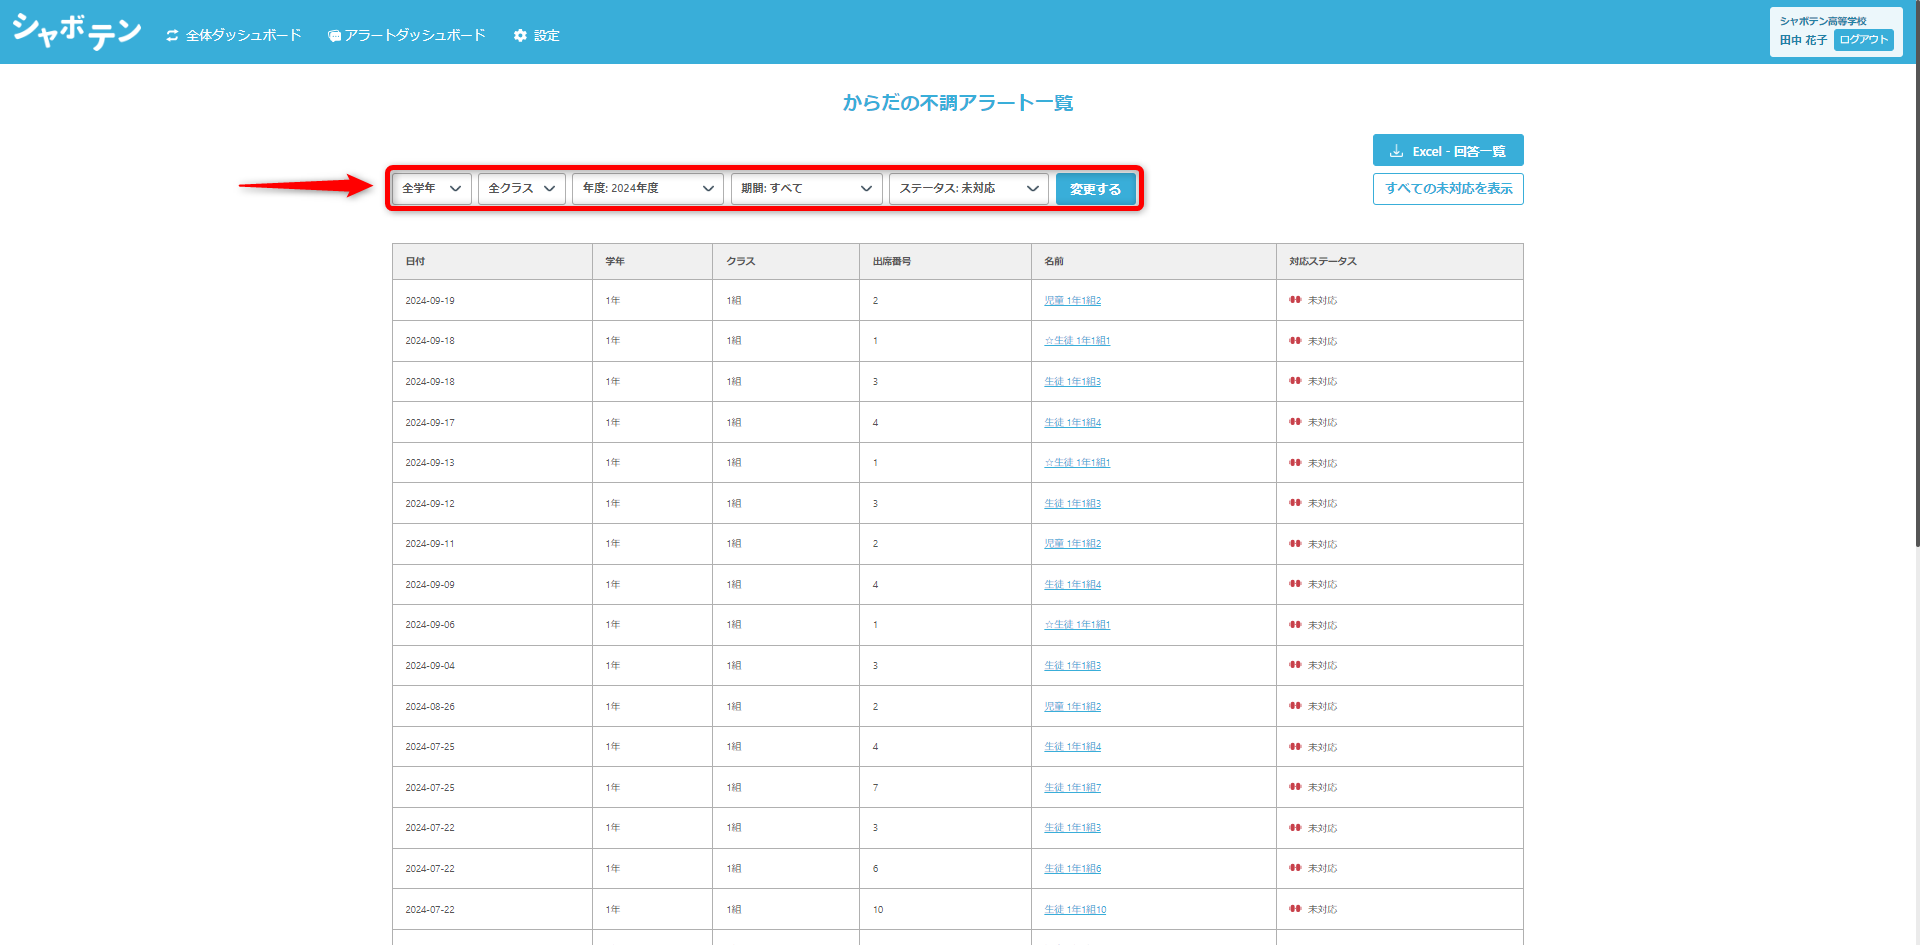The height and width of the screenshot is (945, 1920).
Task: Open the 期間: すべて period dropdown
Action: [807, 188]
